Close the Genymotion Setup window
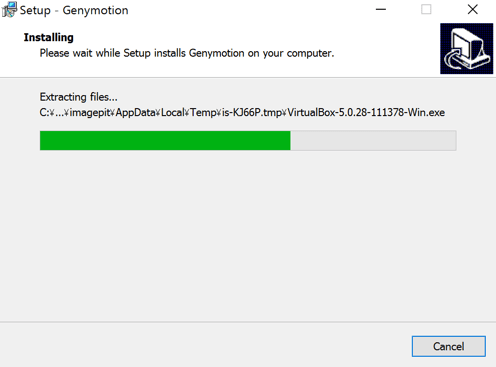The width and height of the screenshot is (496, 367). pyautogui.click(x=472, y=10)
